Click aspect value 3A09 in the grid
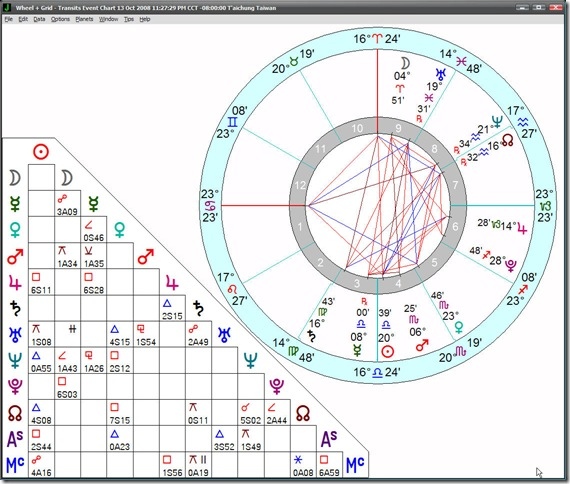 tap(67, 212)
